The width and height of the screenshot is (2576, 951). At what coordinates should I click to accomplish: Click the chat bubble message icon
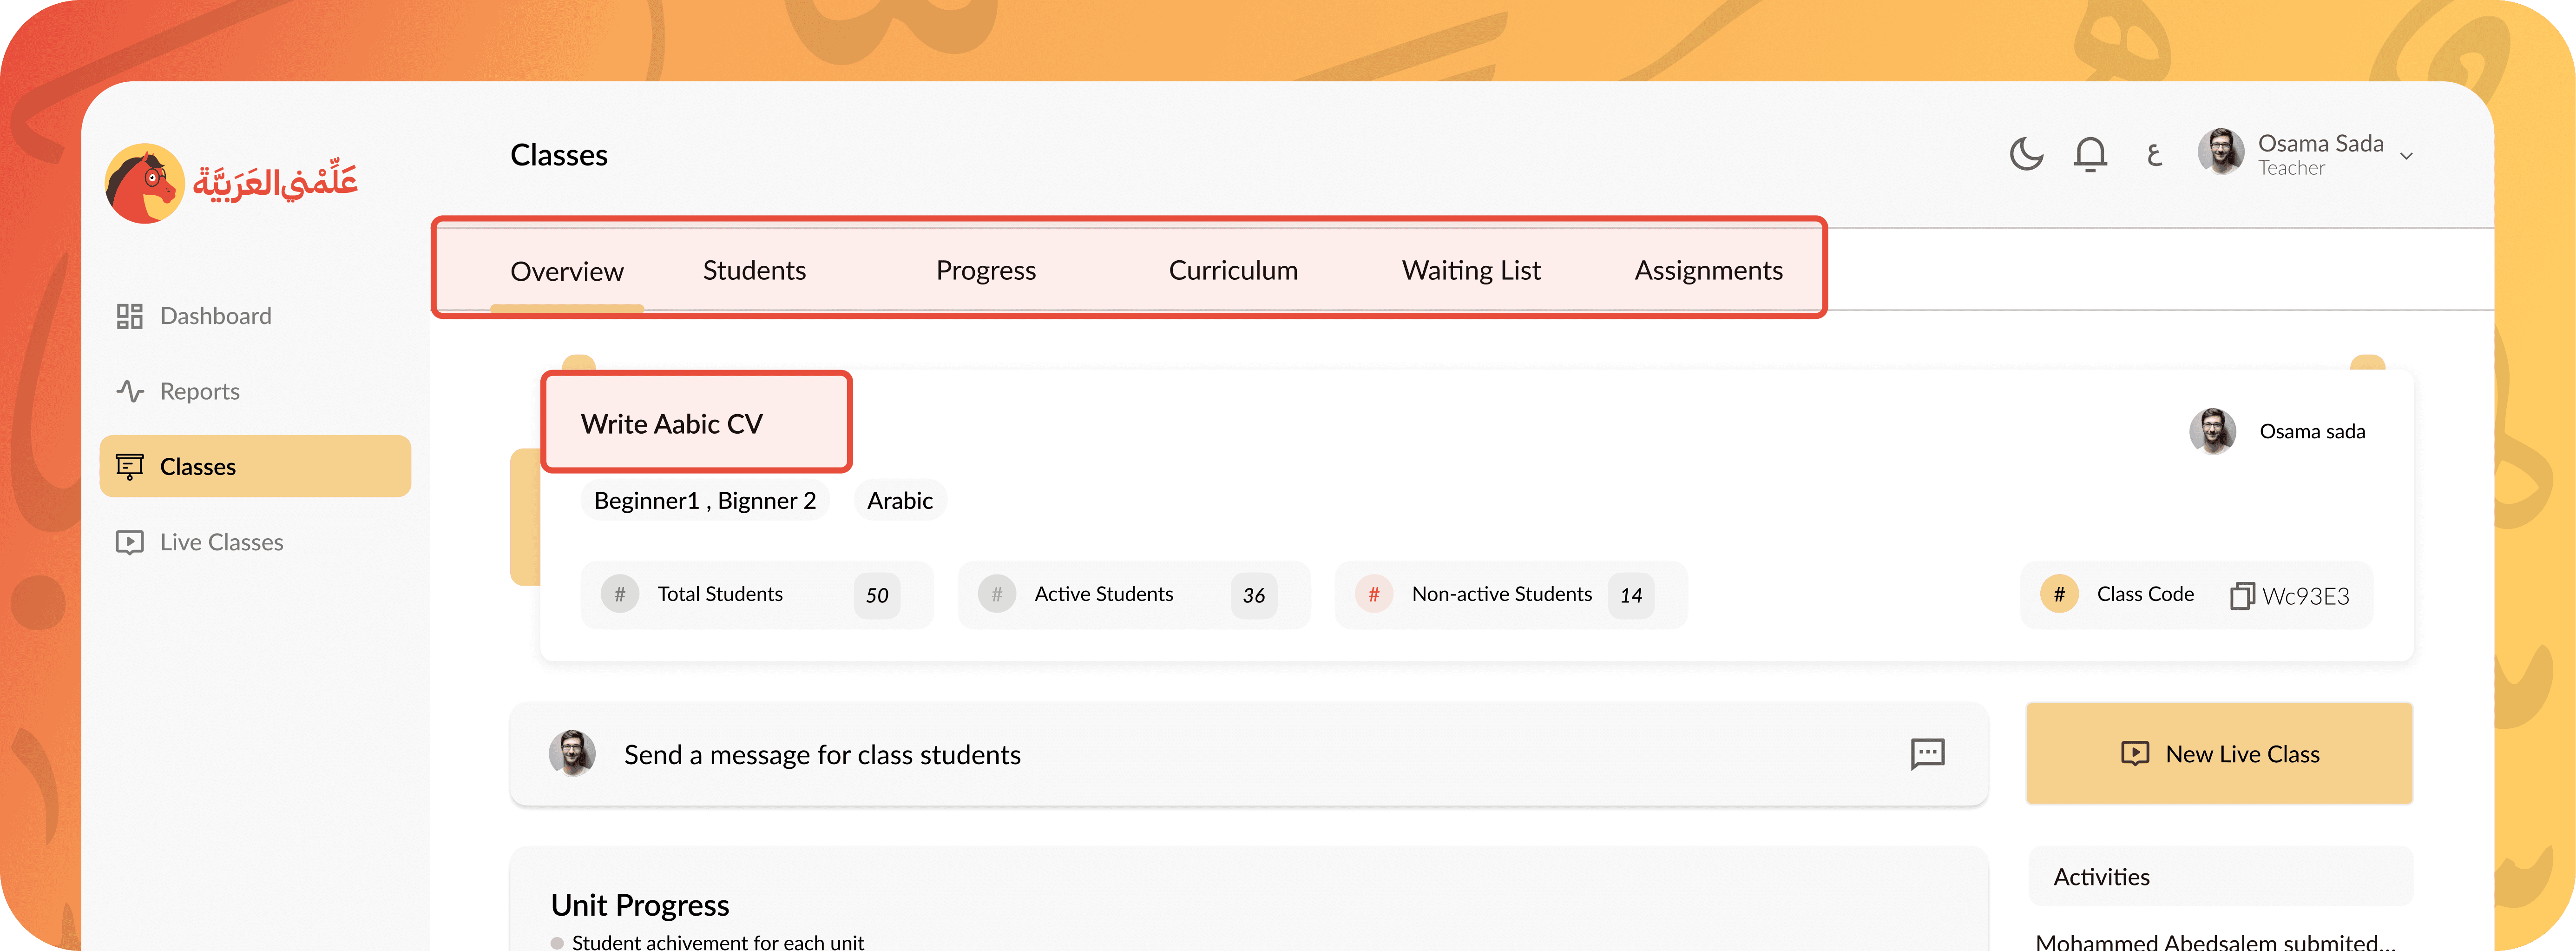tap(1927, 754)
